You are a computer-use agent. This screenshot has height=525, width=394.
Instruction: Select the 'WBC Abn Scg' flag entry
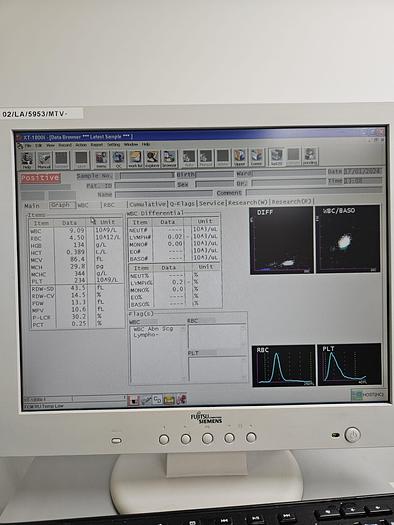click(x=153, y=329)
